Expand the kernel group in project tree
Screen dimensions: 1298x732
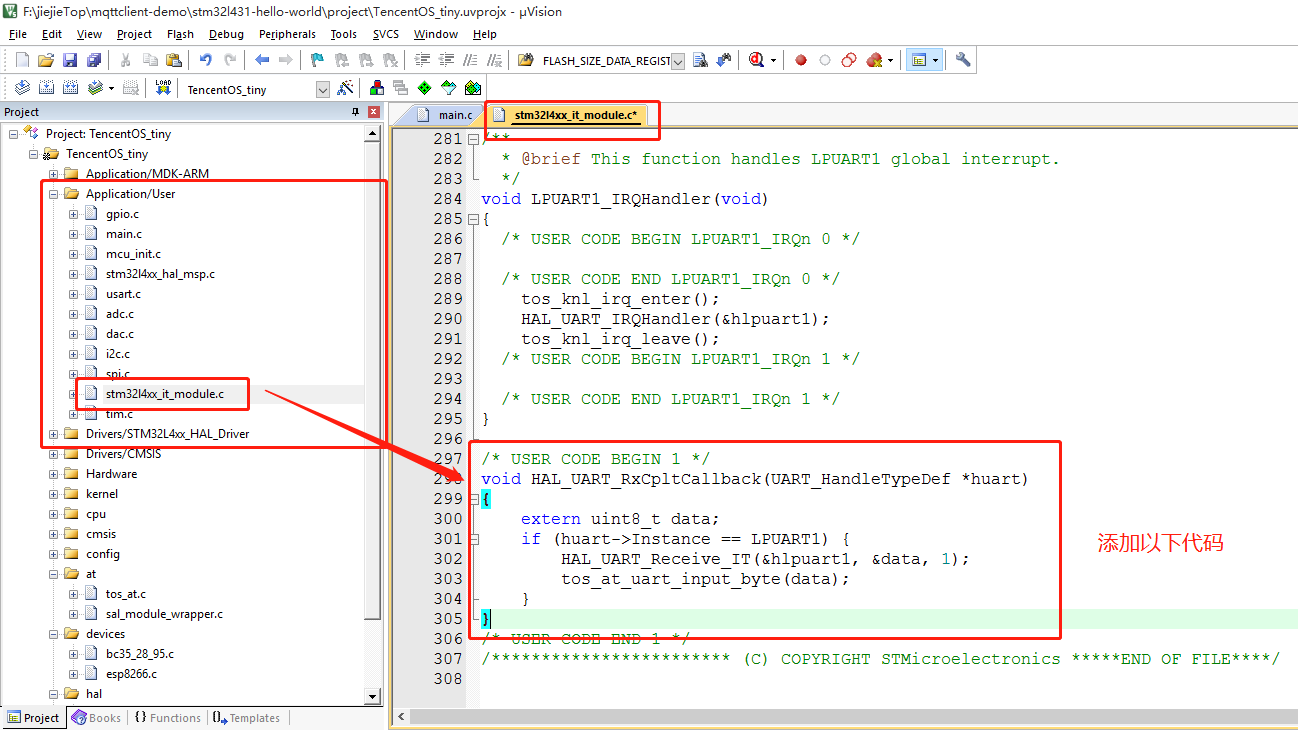coord(54,494)
